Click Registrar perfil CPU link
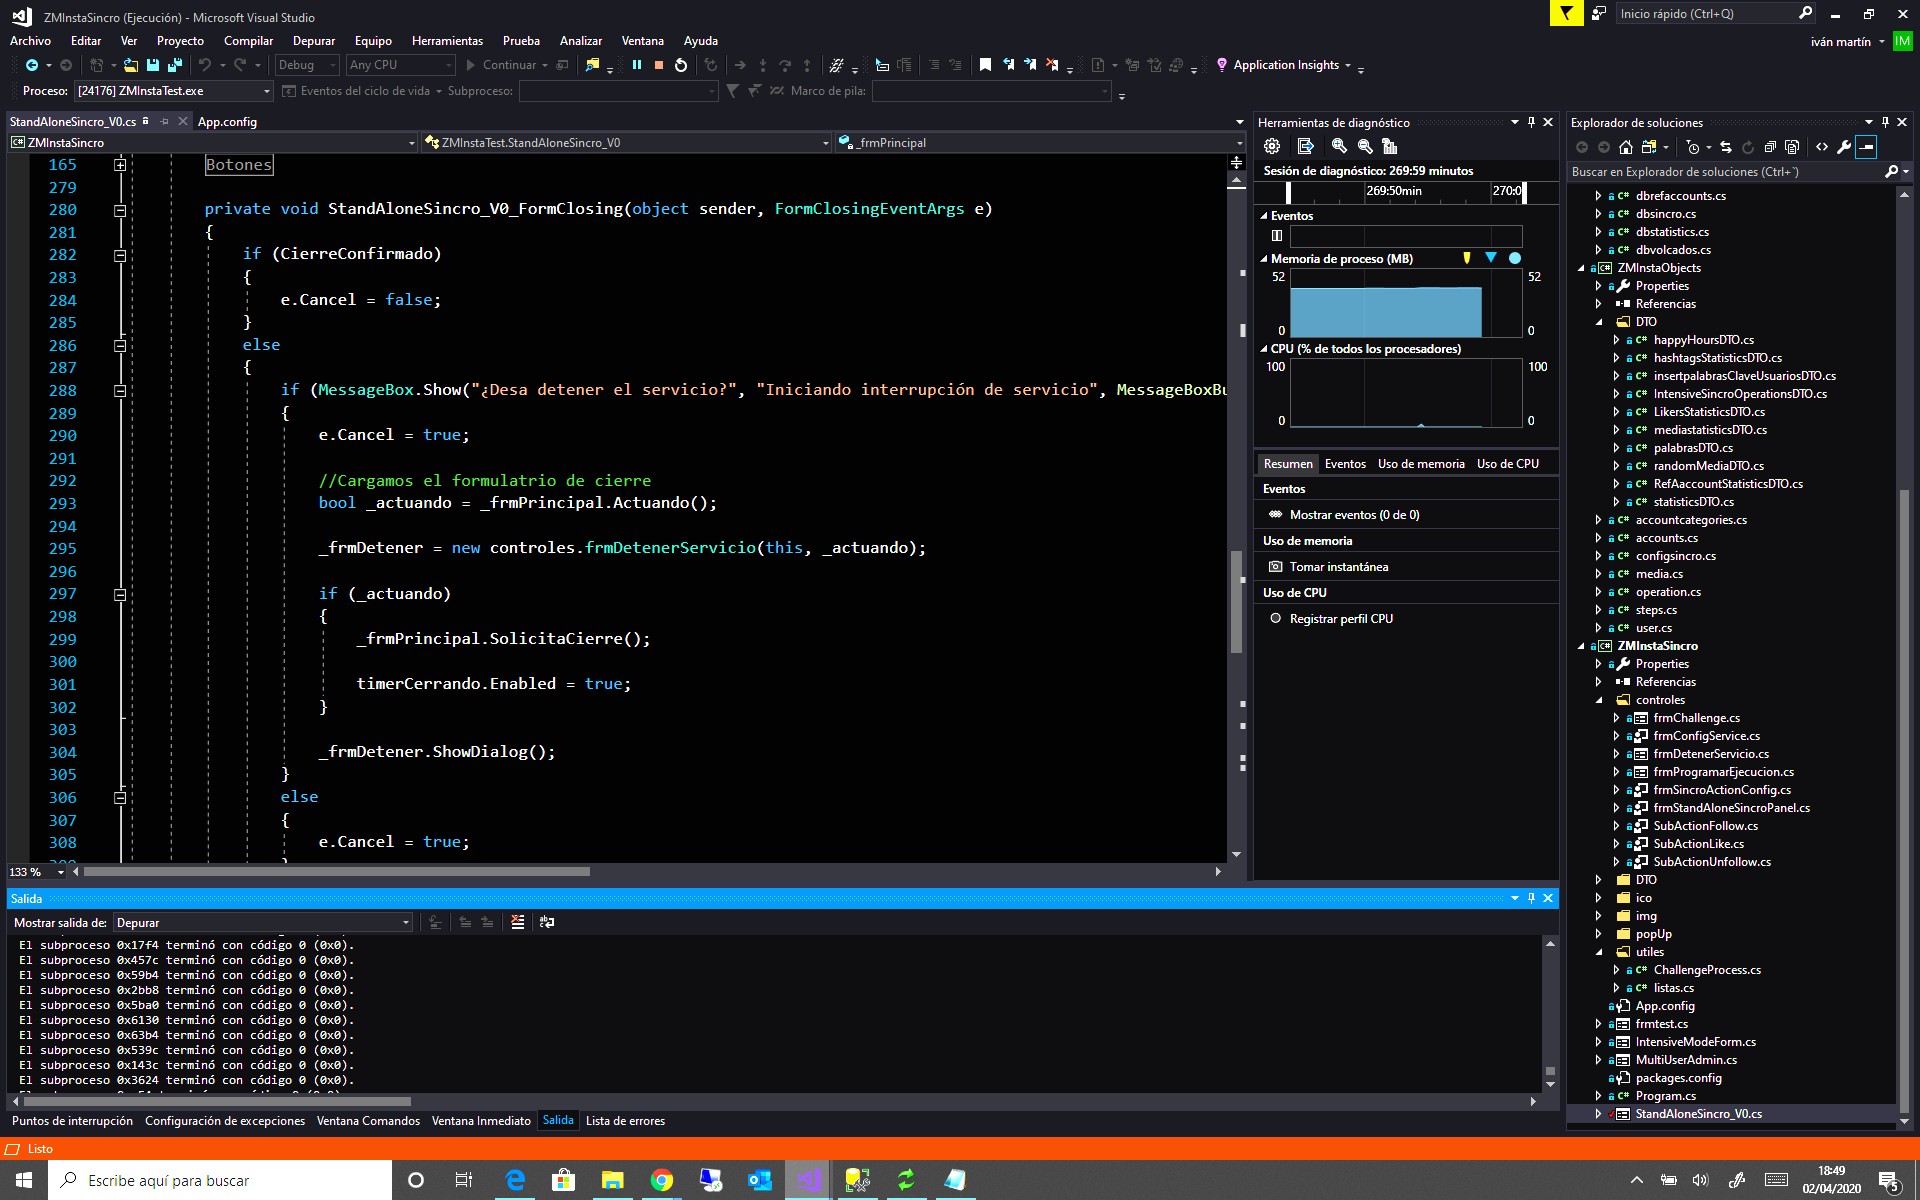Image resolution: width=1920 pixels, height=1200 pixels. pos(1340,618)
